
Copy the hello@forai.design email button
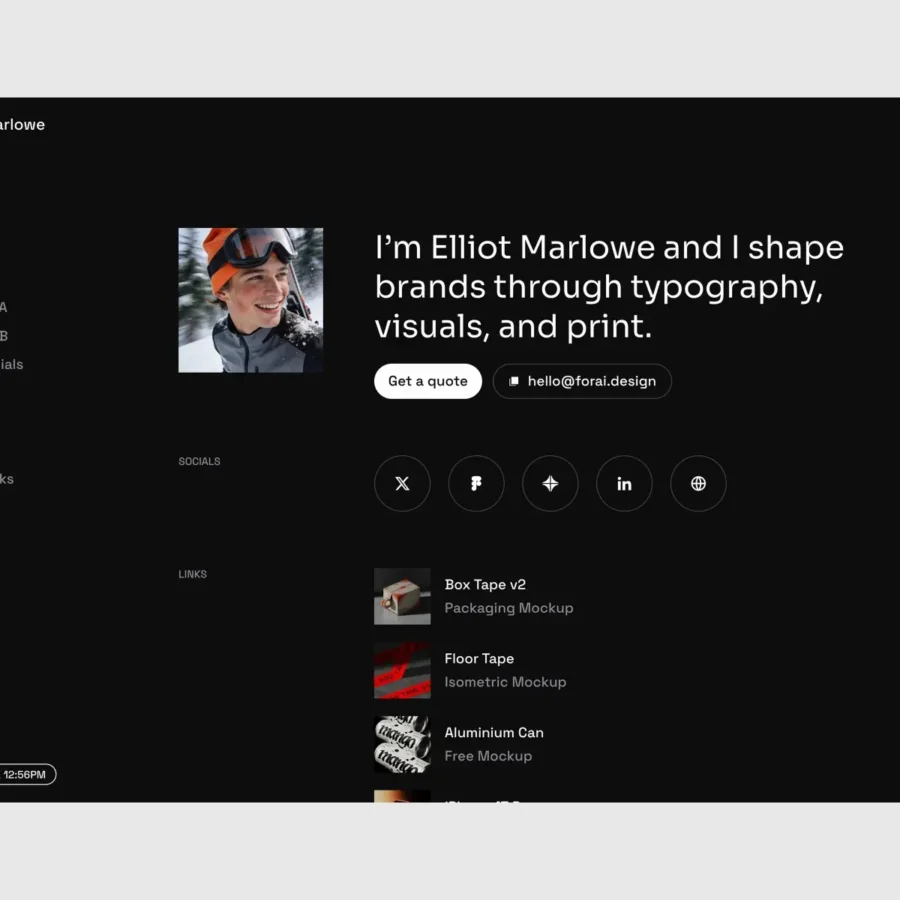point(582,381)
